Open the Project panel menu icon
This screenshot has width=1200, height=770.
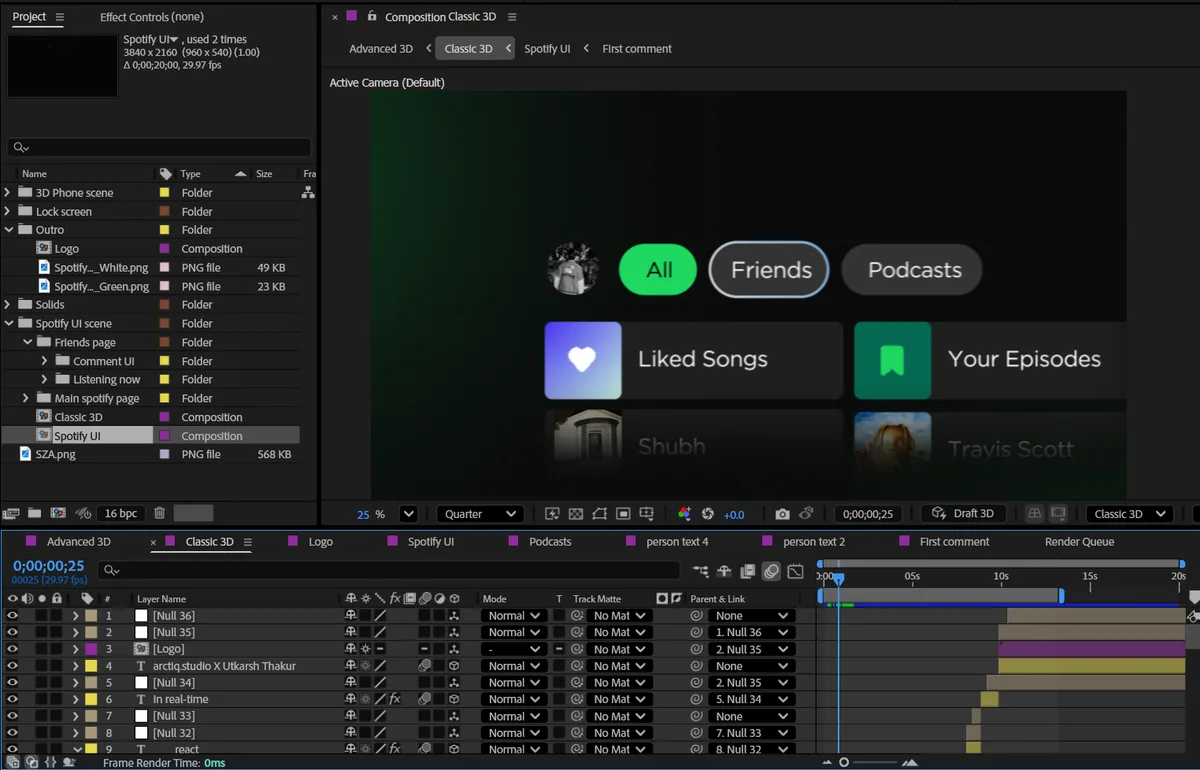click(60, 17)
